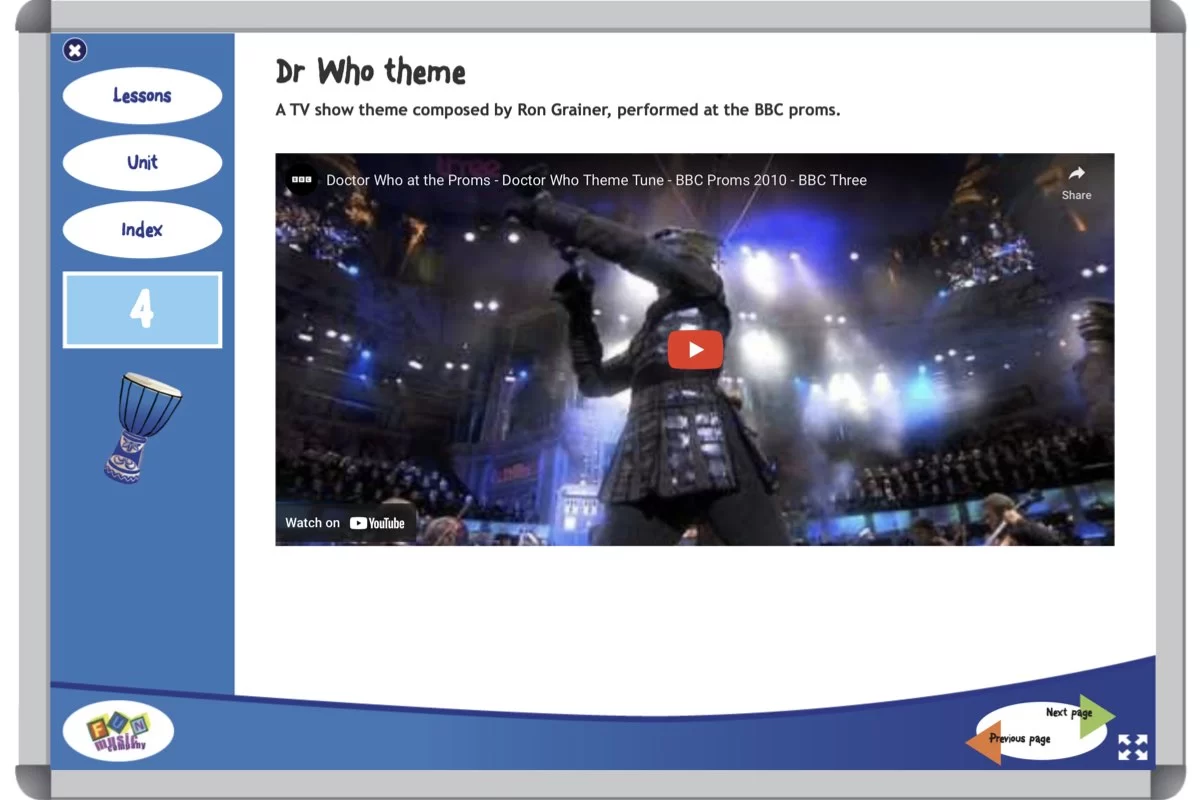Close the panel with the X icon
This screenshot has height=800, width=1200.
click(75, 50)
